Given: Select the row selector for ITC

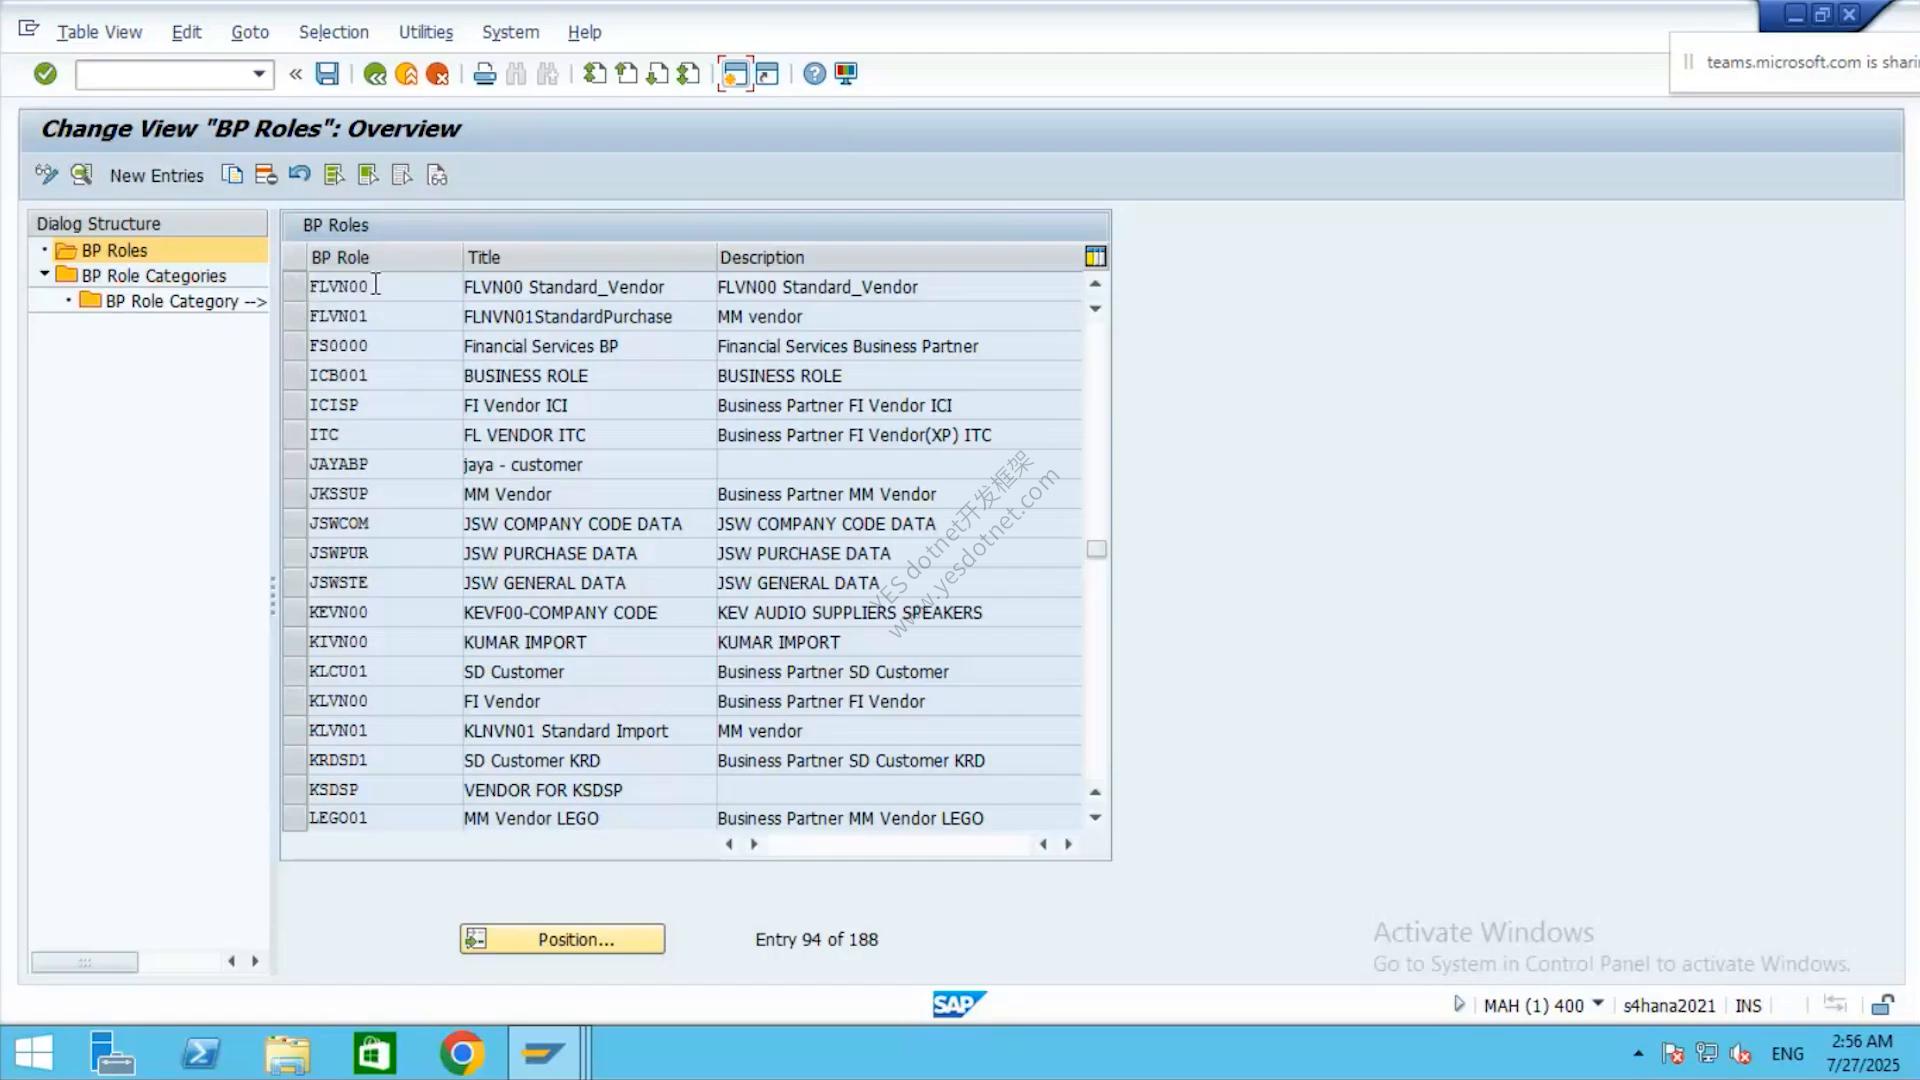Looking at the screenshot, I should click(294, 435).
